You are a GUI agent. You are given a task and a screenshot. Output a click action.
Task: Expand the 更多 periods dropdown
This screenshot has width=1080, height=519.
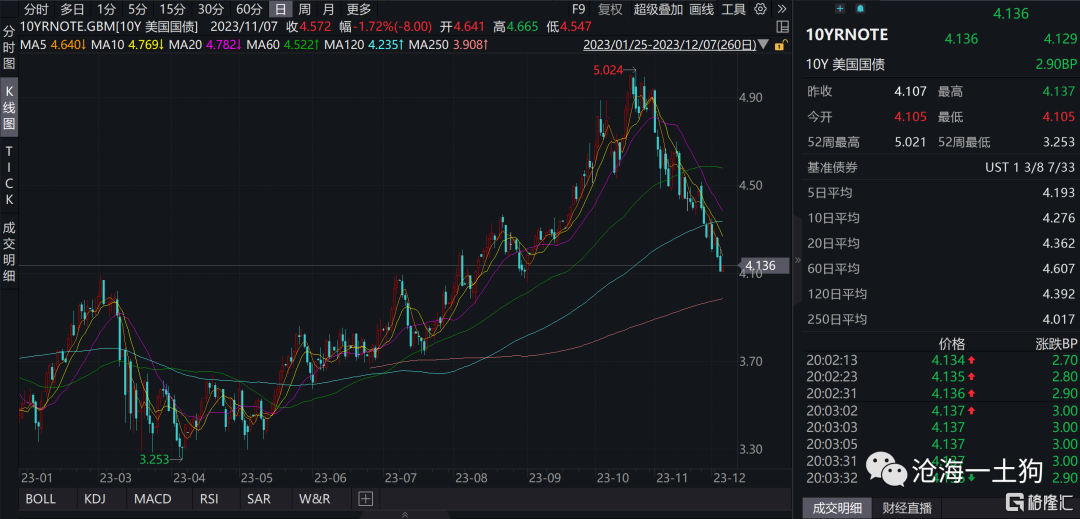pyautogui.click(x=359, y=9)
